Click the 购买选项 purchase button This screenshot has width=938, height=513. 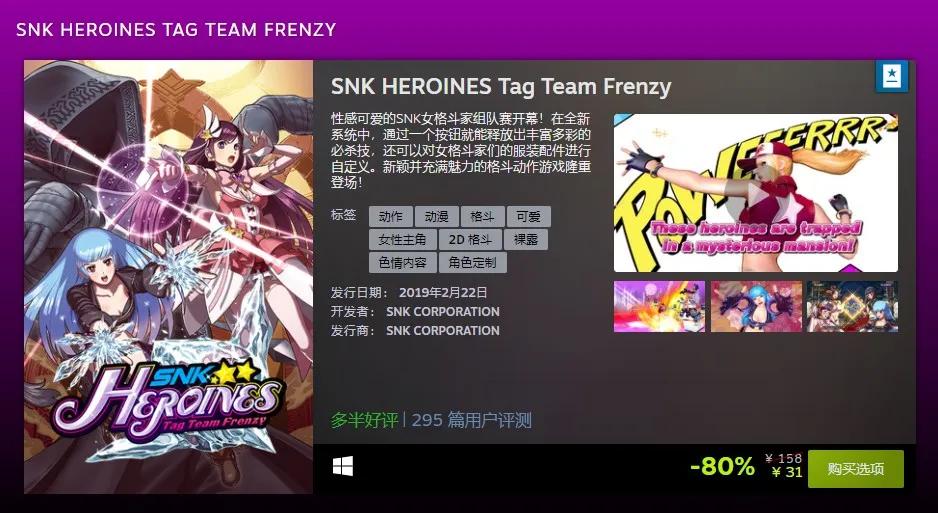[x=855, y=469]
